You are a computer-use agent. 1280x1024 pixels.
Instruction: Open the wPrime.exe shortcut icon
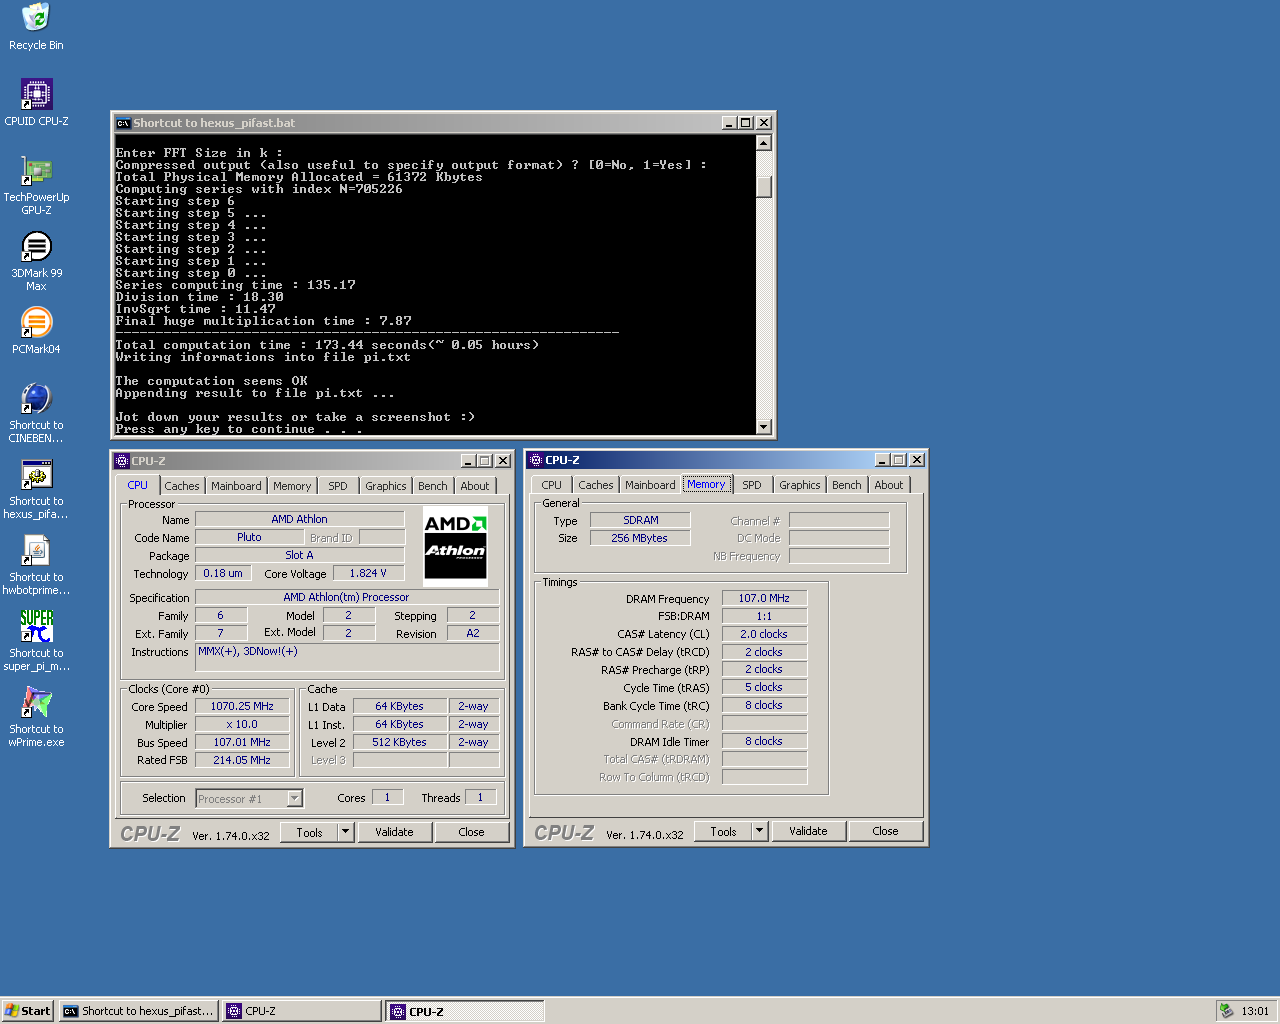click(x=36, y=717)
